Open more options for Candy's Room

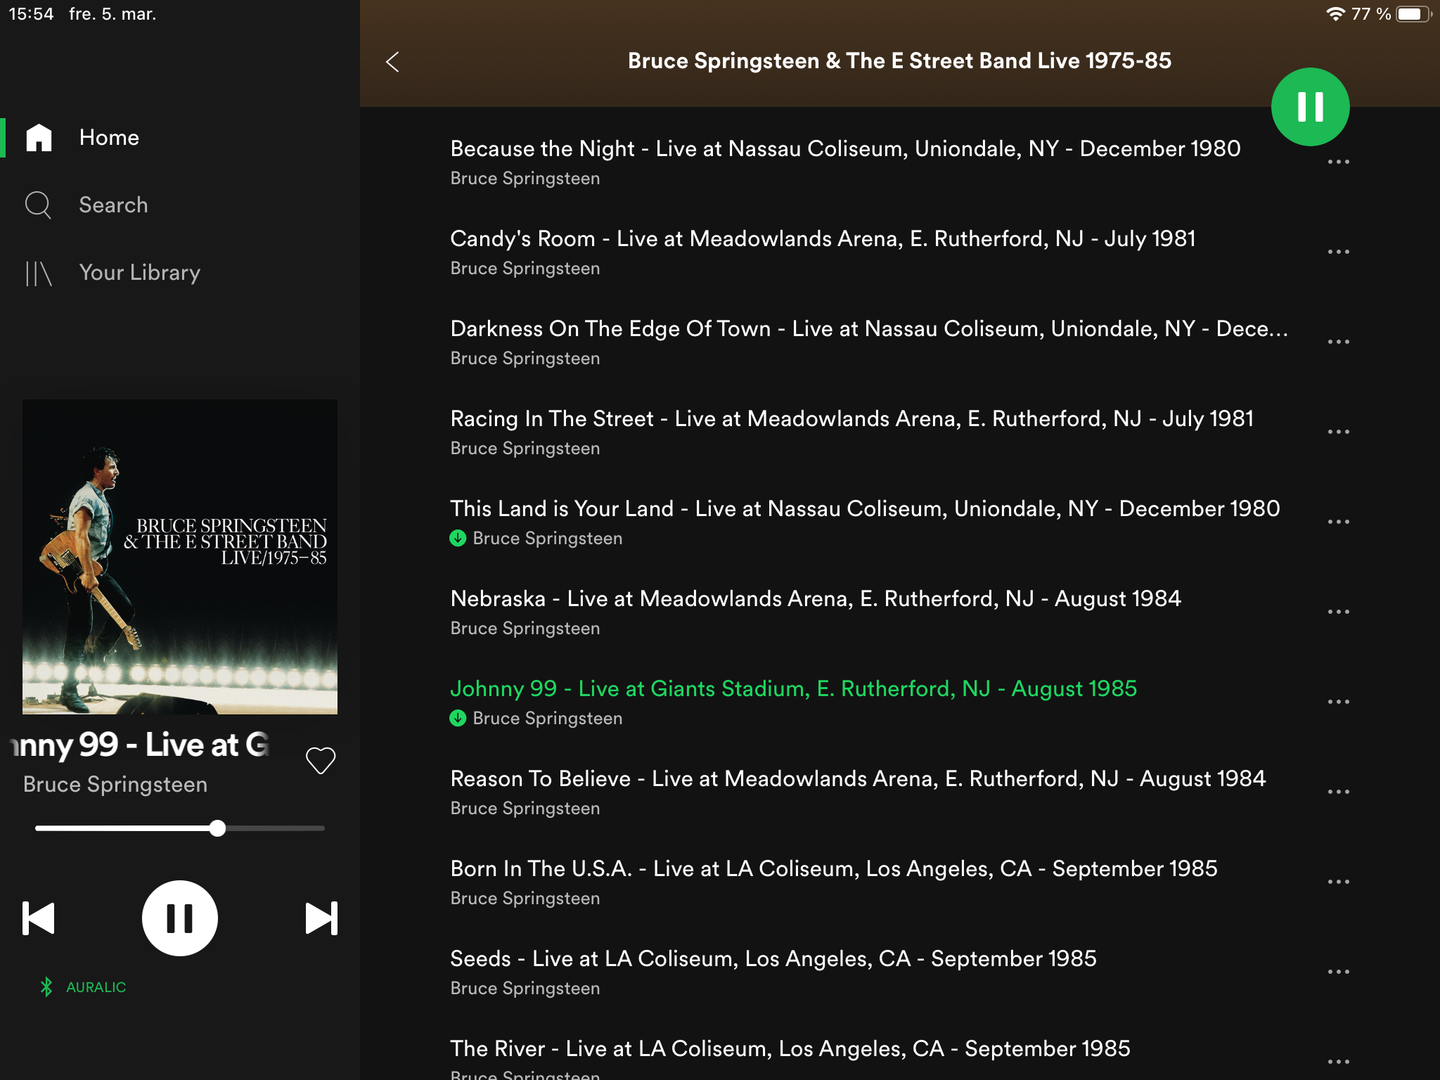1338,252
